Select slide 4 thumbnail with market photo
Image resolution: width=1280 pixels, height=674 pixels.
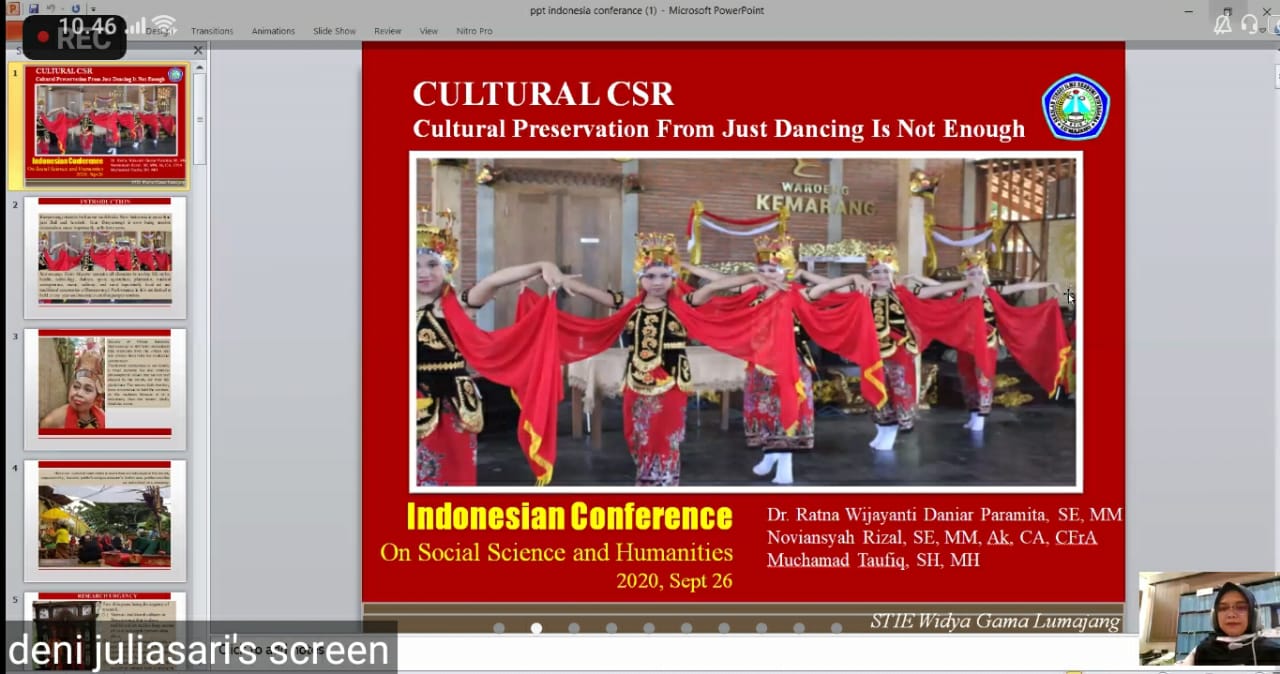pos(105,521)
